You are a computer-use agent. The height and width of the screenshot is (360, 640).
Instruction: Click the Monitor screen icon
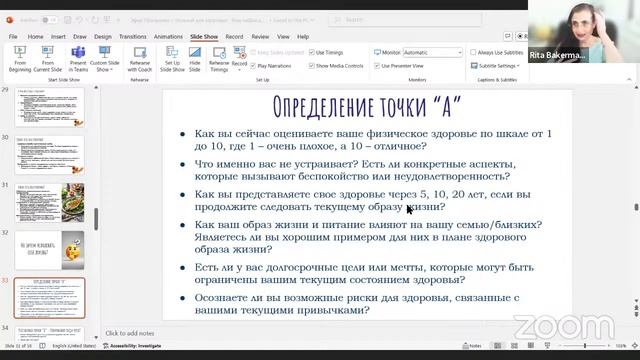click(377, 52)
